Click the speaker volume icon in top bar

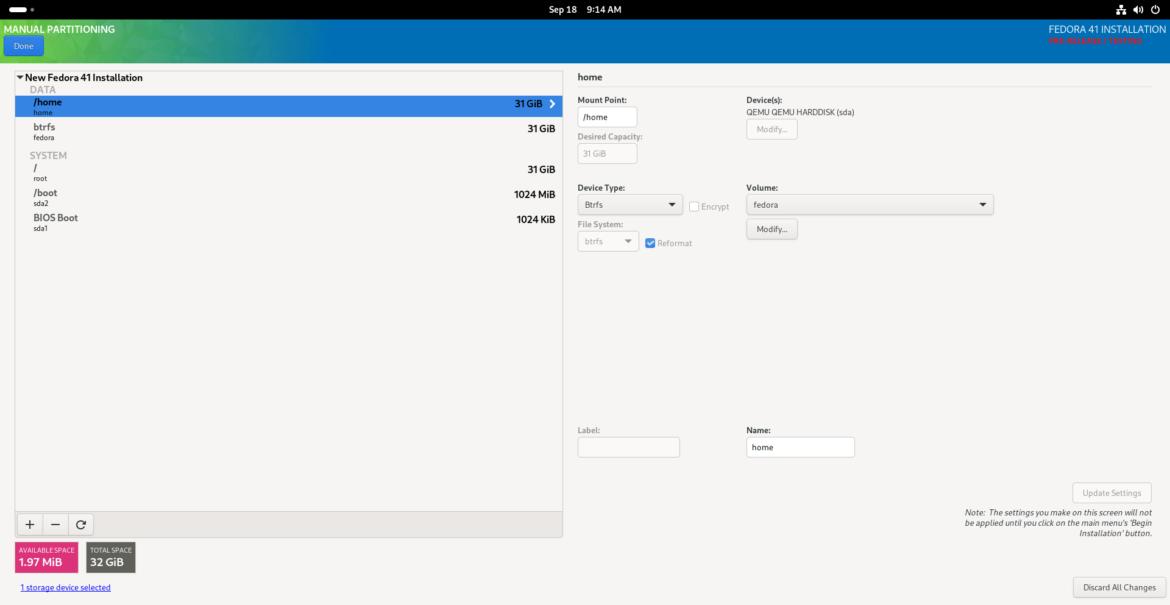point(1138,9)
